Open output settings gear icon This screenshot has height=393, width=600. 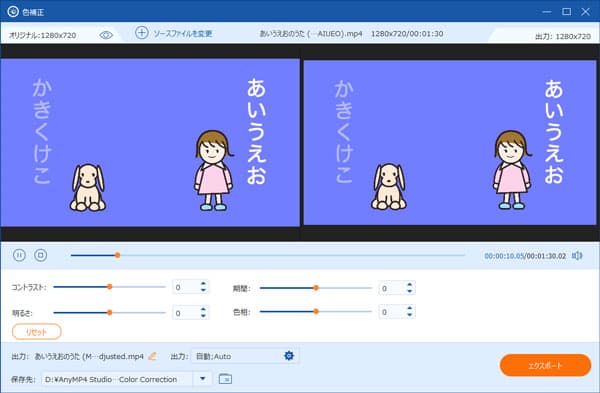click(289, 356)
